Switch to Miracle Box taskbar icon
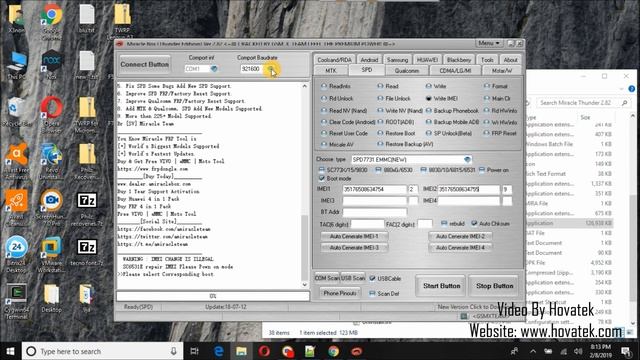 point(356,351)
